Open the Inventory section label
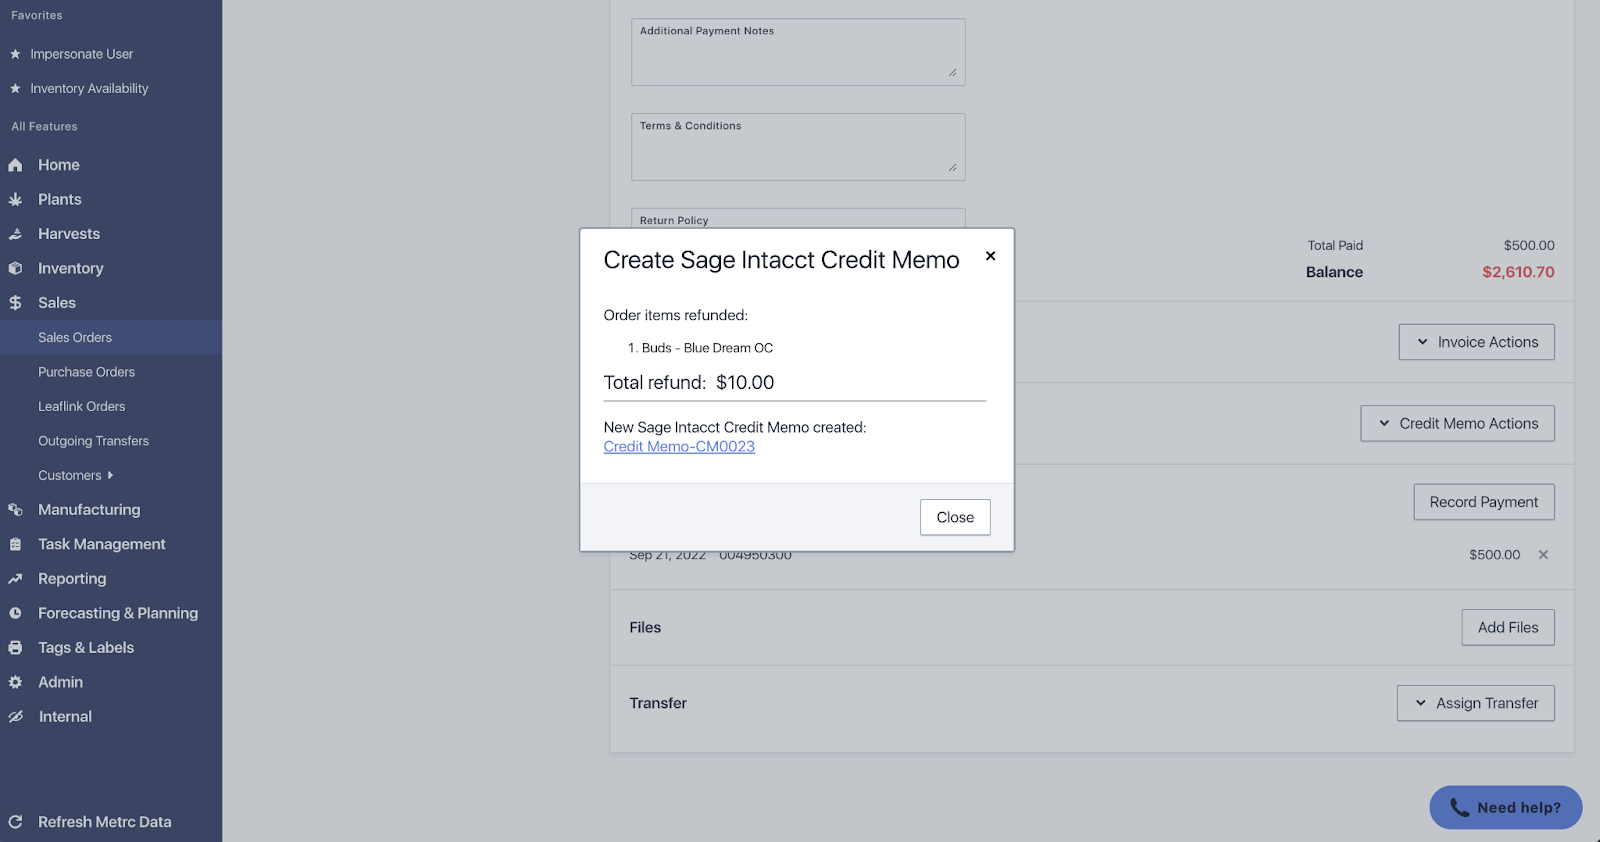Screen dimensions: 1600x842 point(71,268)
